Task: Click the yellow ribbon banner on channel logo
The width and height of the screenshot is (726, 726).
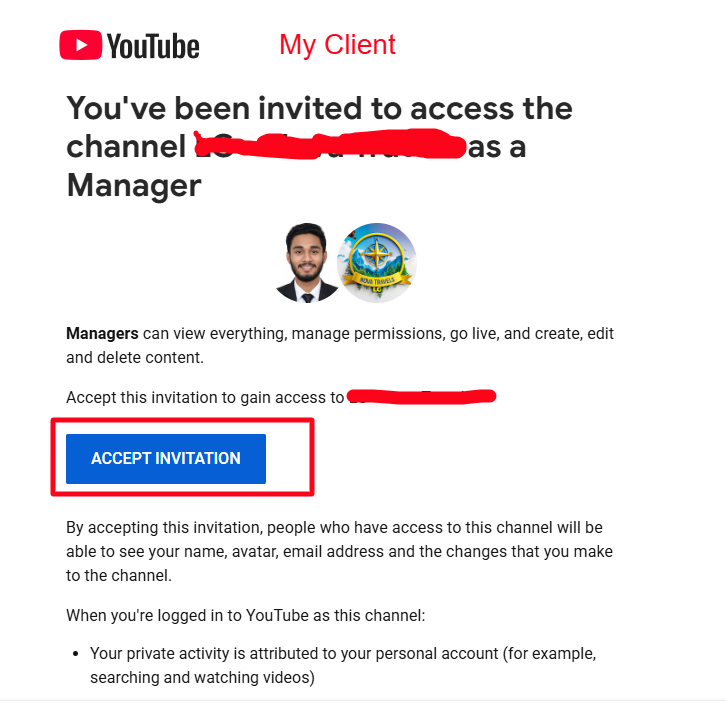Action: (378, 281)
